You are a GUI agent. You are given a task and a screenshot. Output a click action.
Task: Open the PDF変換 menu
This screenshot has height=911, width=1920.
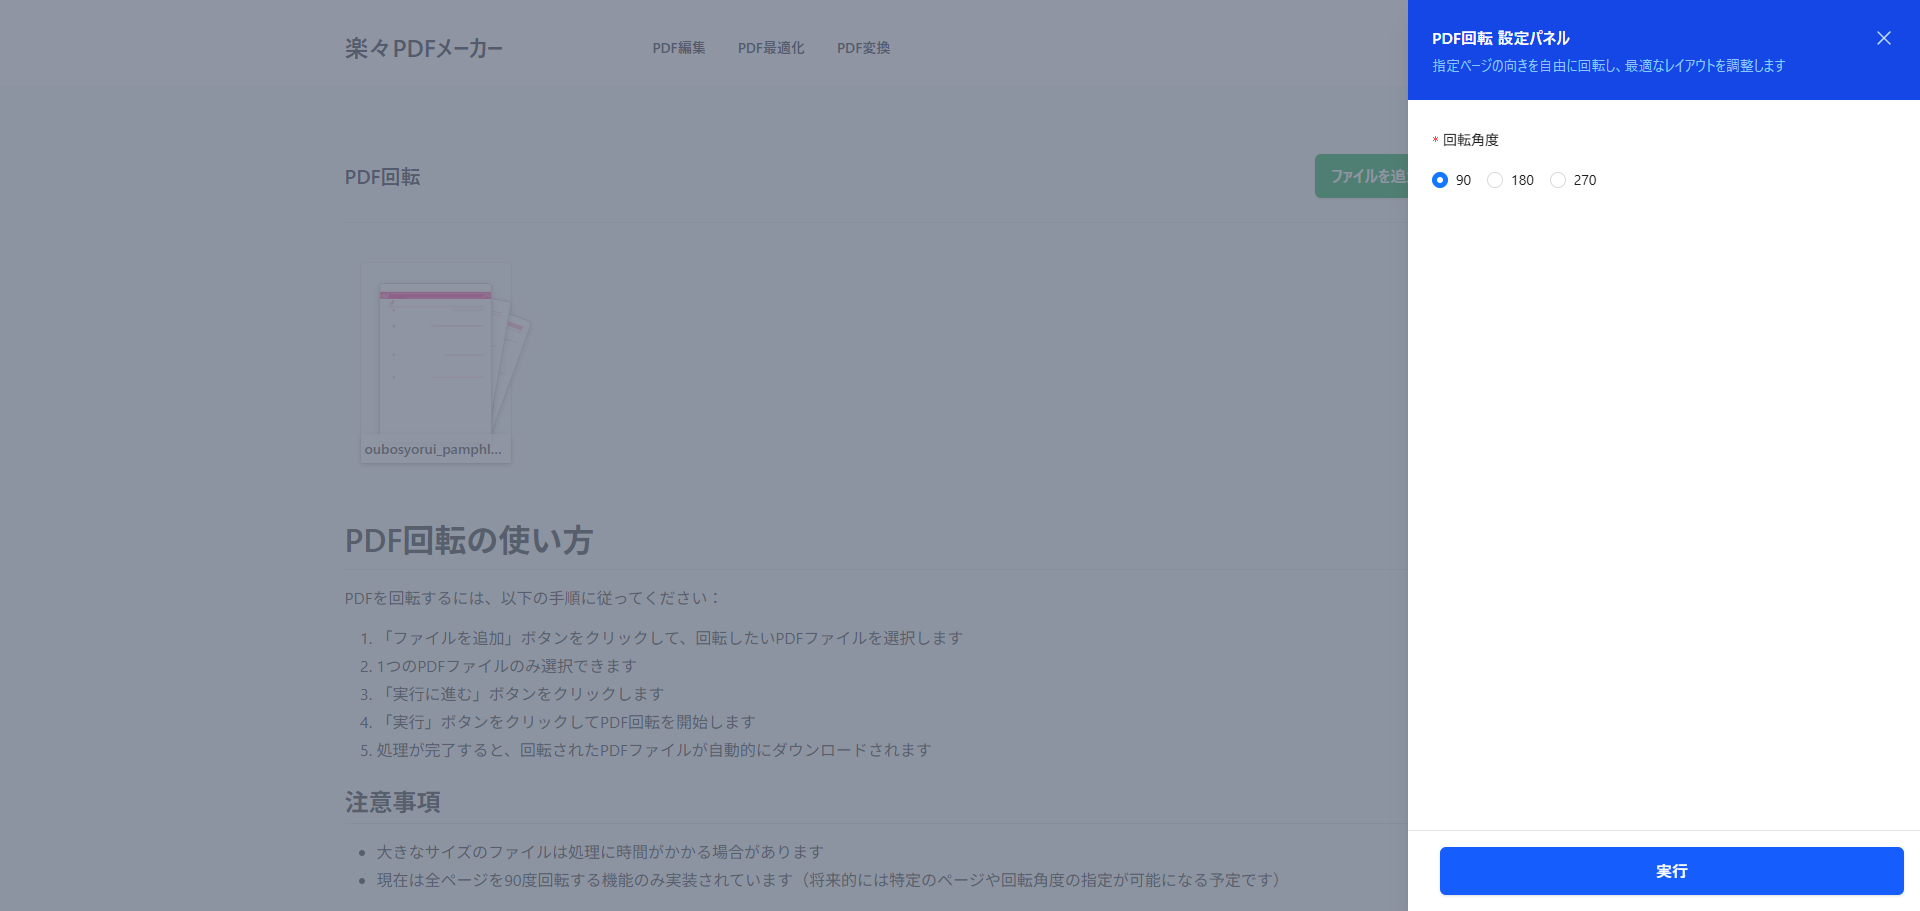click(x=863, y=48)
